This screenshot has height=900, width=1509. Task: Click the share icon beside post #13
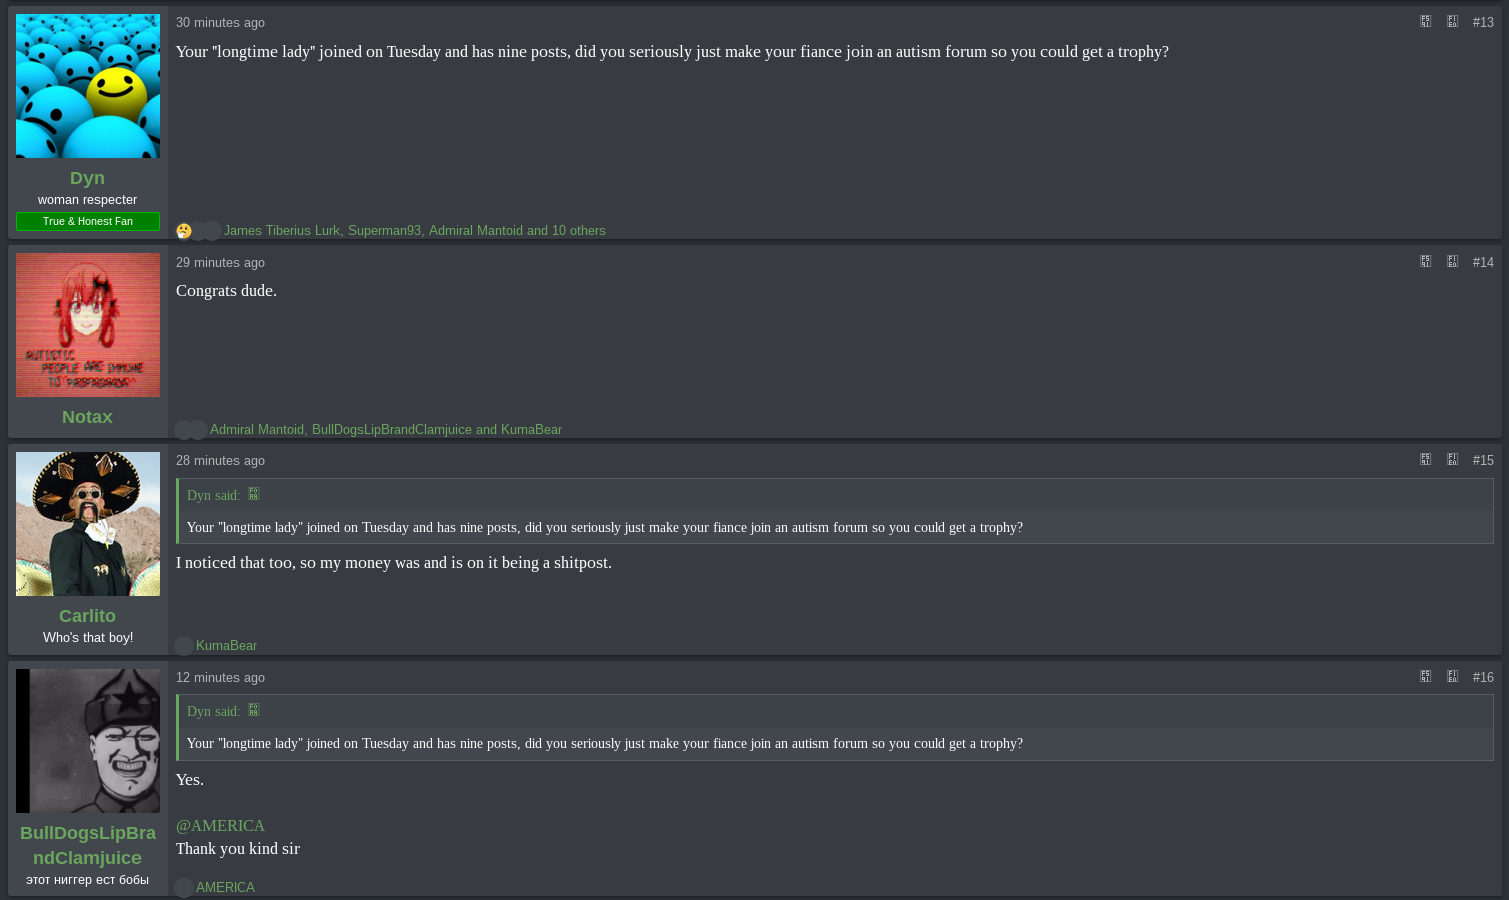pyautogui.click(x=1453, y=22)
